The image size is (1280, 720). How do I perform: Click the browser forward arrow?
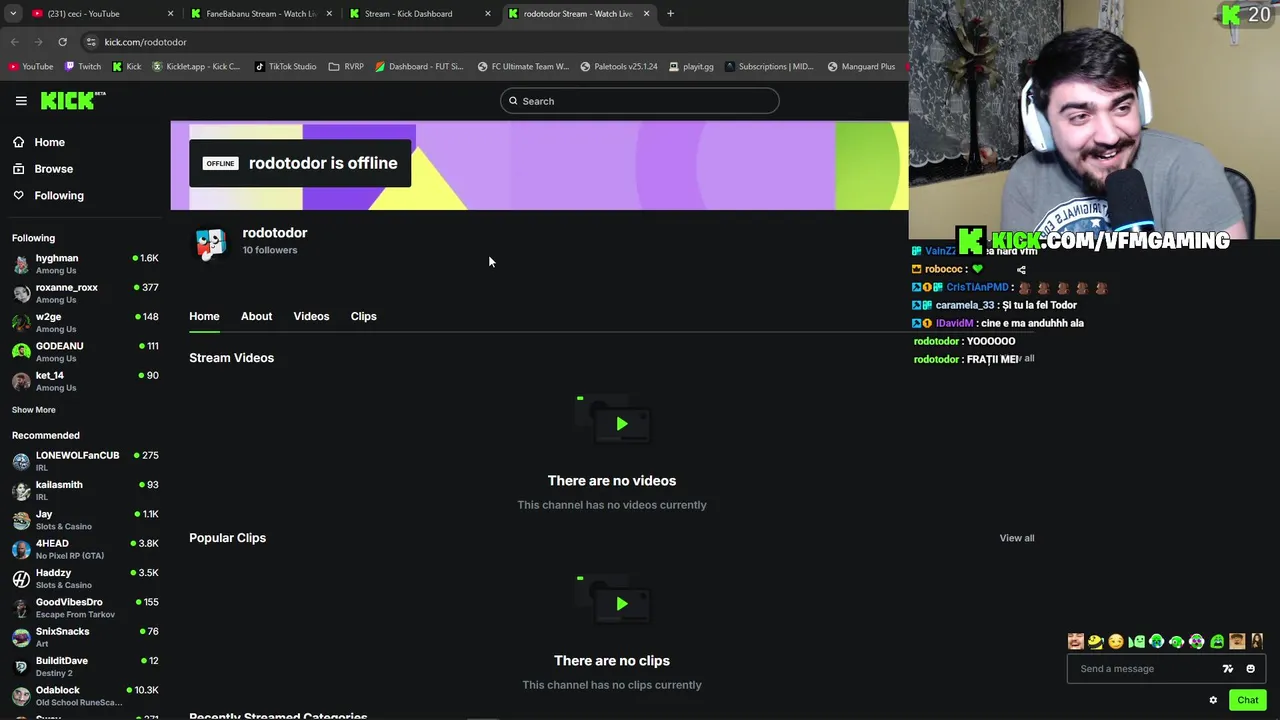38,42
